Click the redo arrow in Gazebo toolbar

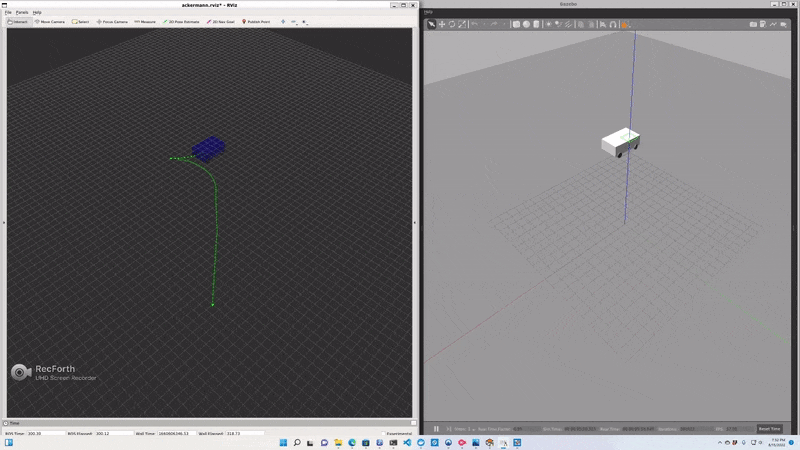[x=494, y=24]
